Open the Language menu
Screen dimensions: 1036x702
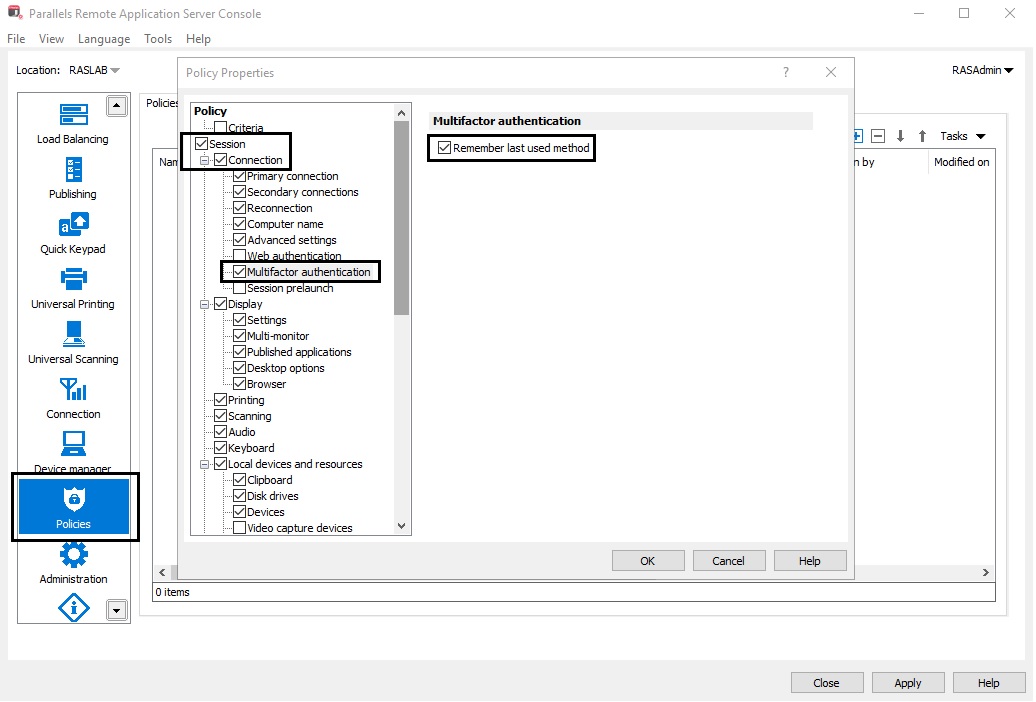click(104, 39)
